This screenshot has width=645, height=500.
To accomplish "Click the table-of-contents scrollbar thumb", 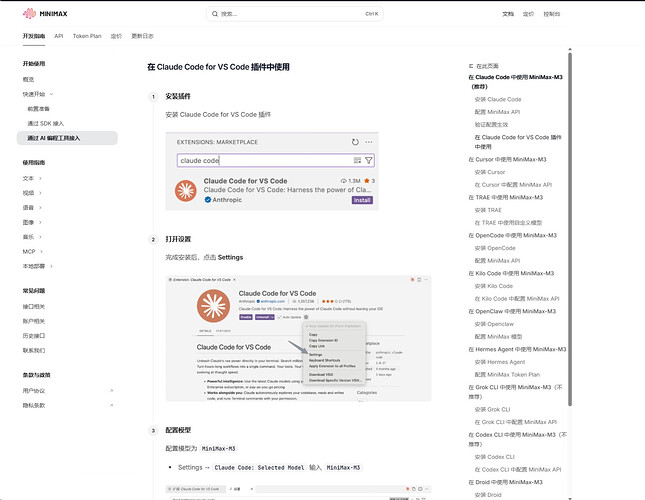I will [570, 229].
